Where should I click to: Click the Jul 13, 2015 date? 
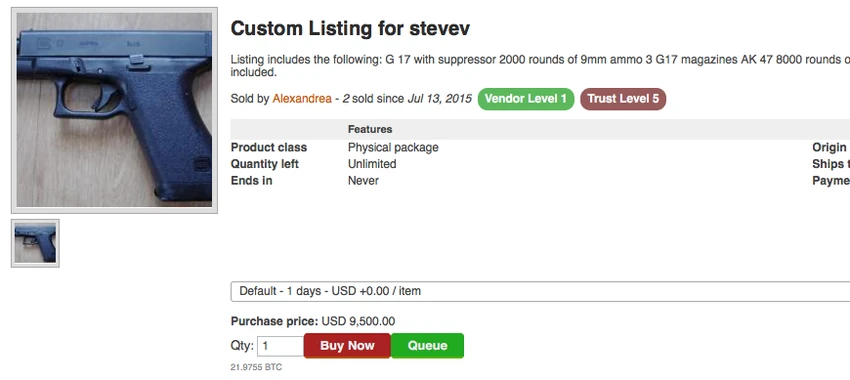[x=439, y=99]
